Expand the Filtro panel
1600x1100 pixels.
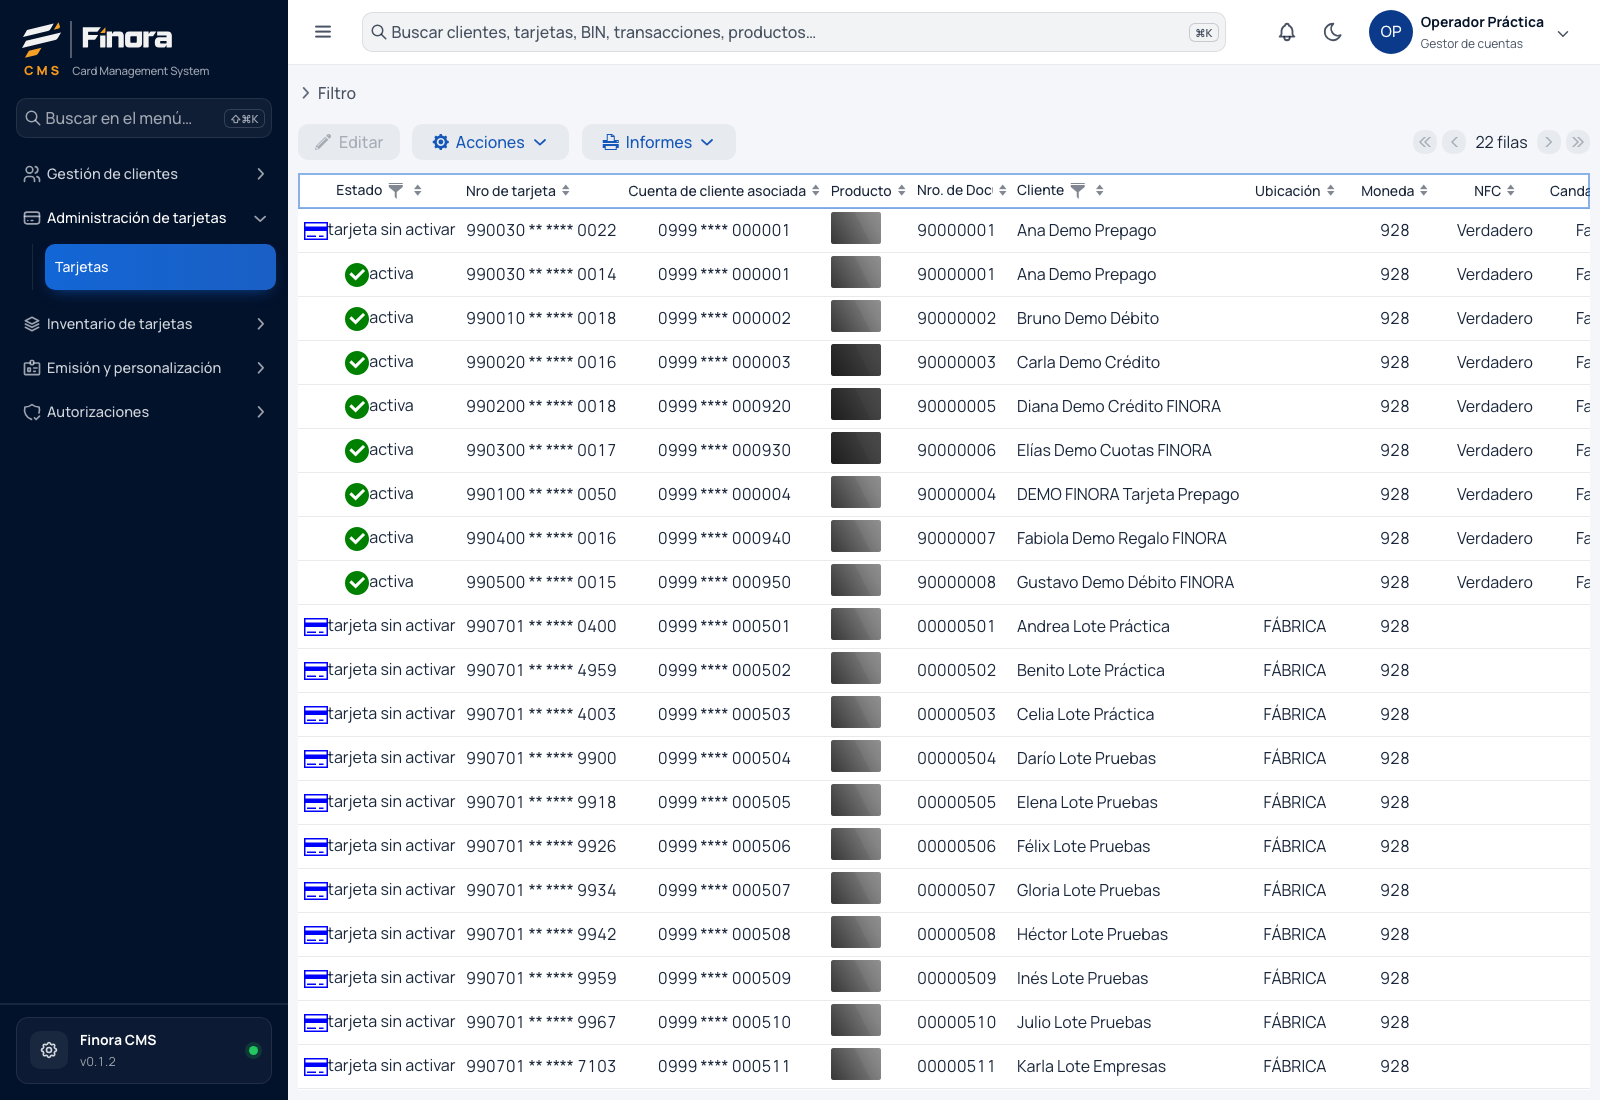tap(329, 93)
